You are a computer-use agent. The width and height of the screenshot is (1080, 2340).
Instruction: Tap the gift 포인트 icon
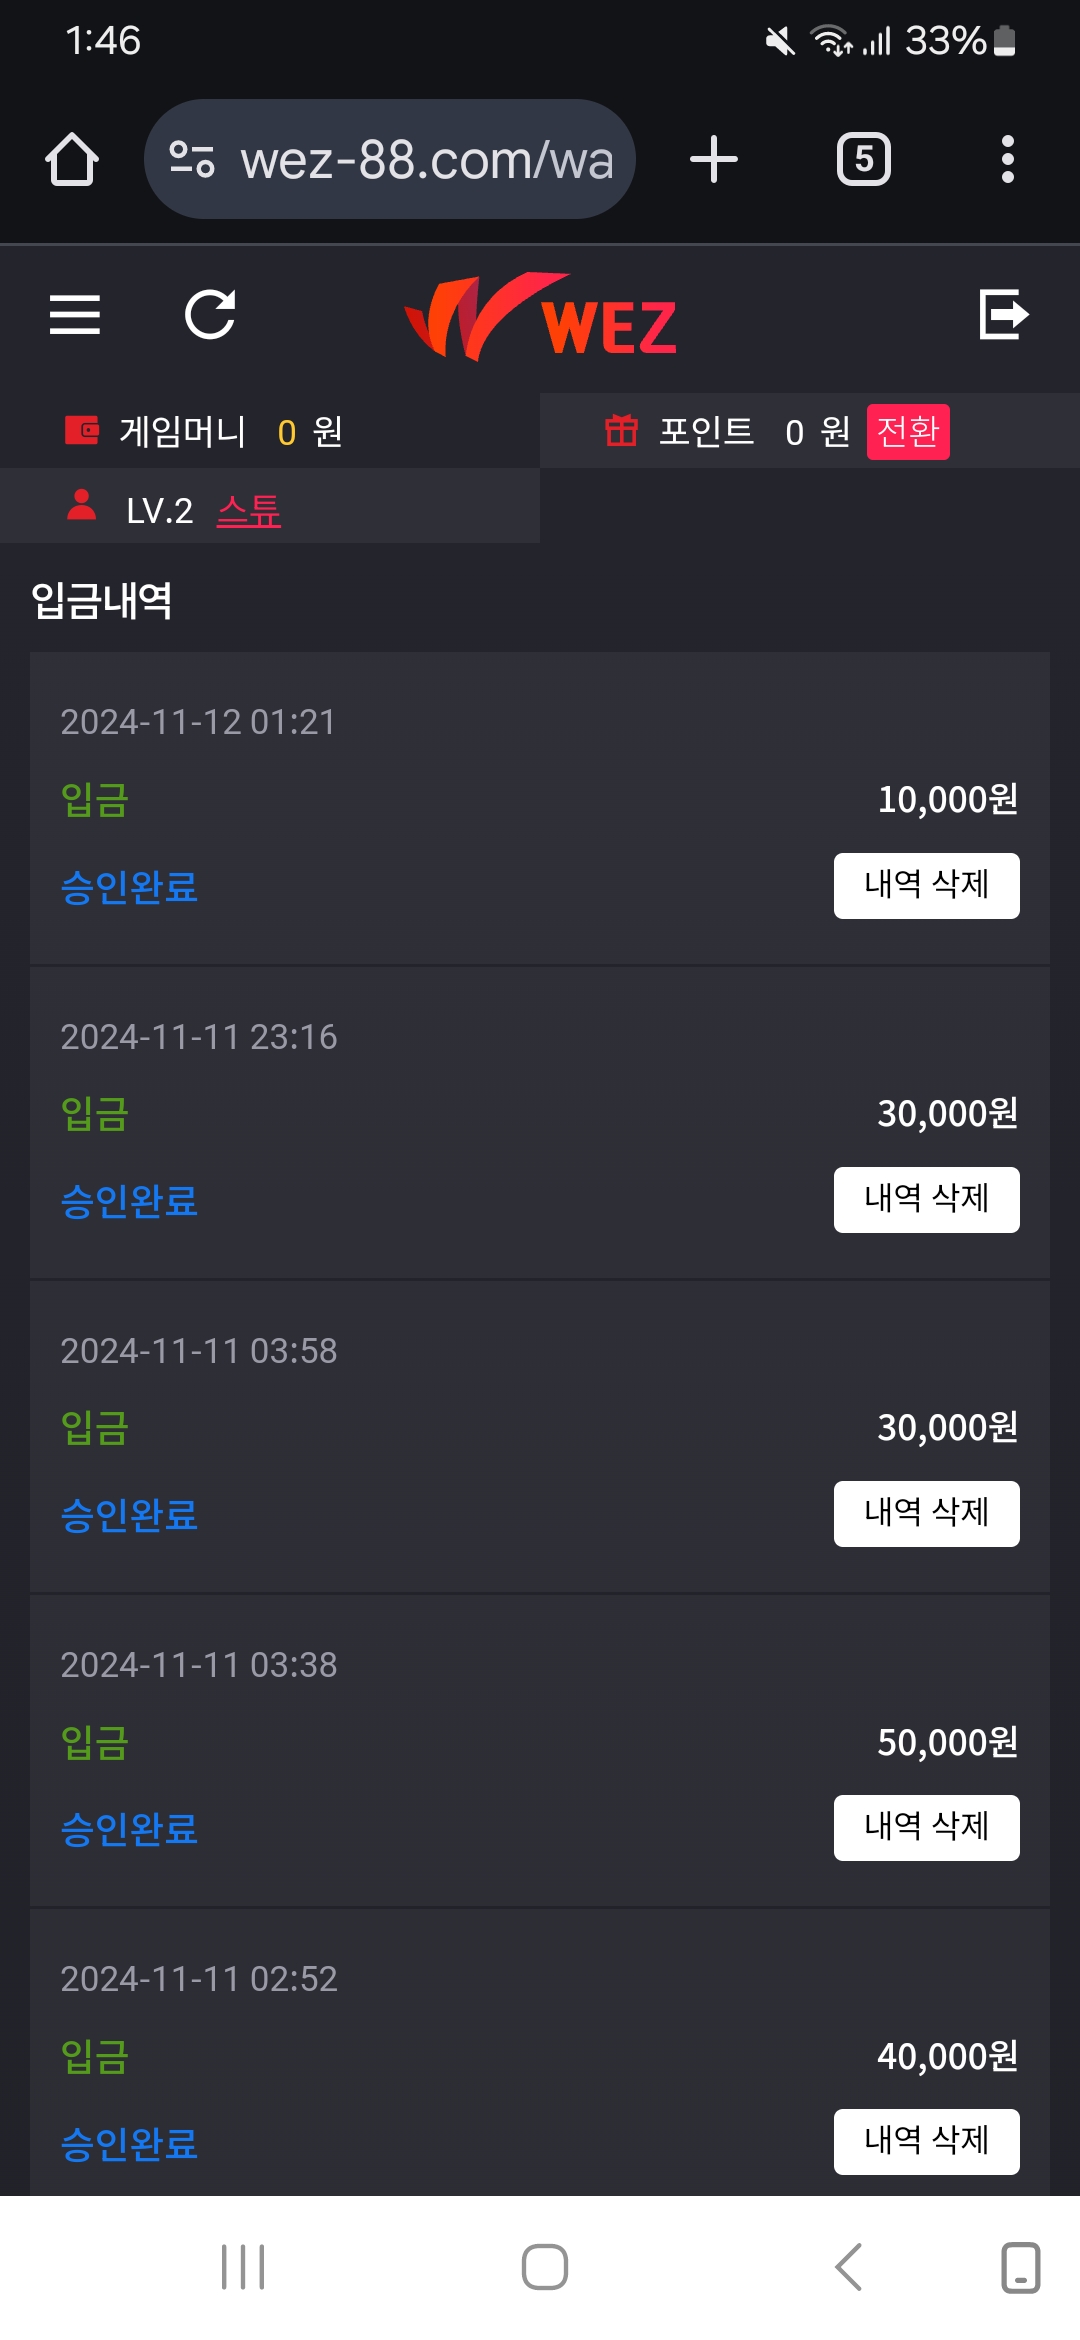[621, 431]
